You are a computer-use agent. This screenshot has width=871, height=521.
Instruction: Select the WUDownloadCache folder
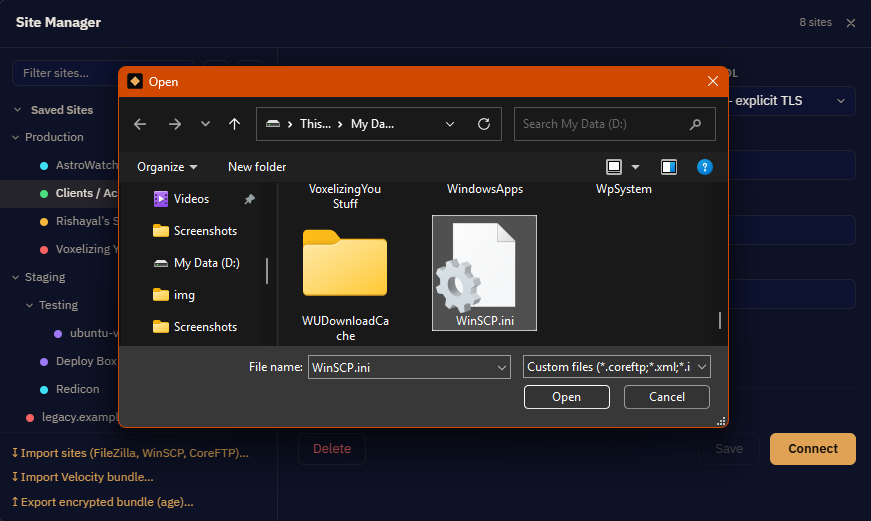point(345,281)
